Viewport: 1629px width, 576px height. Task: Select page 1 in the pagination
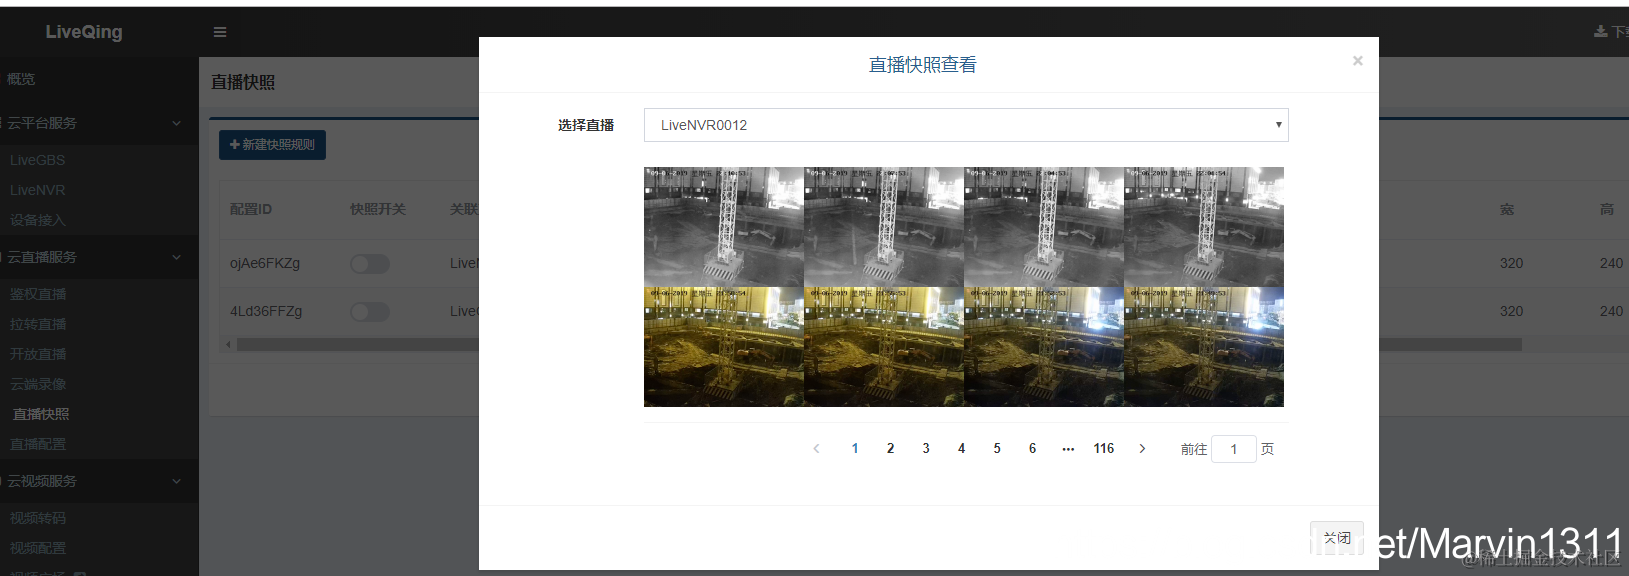click(855, 449)
